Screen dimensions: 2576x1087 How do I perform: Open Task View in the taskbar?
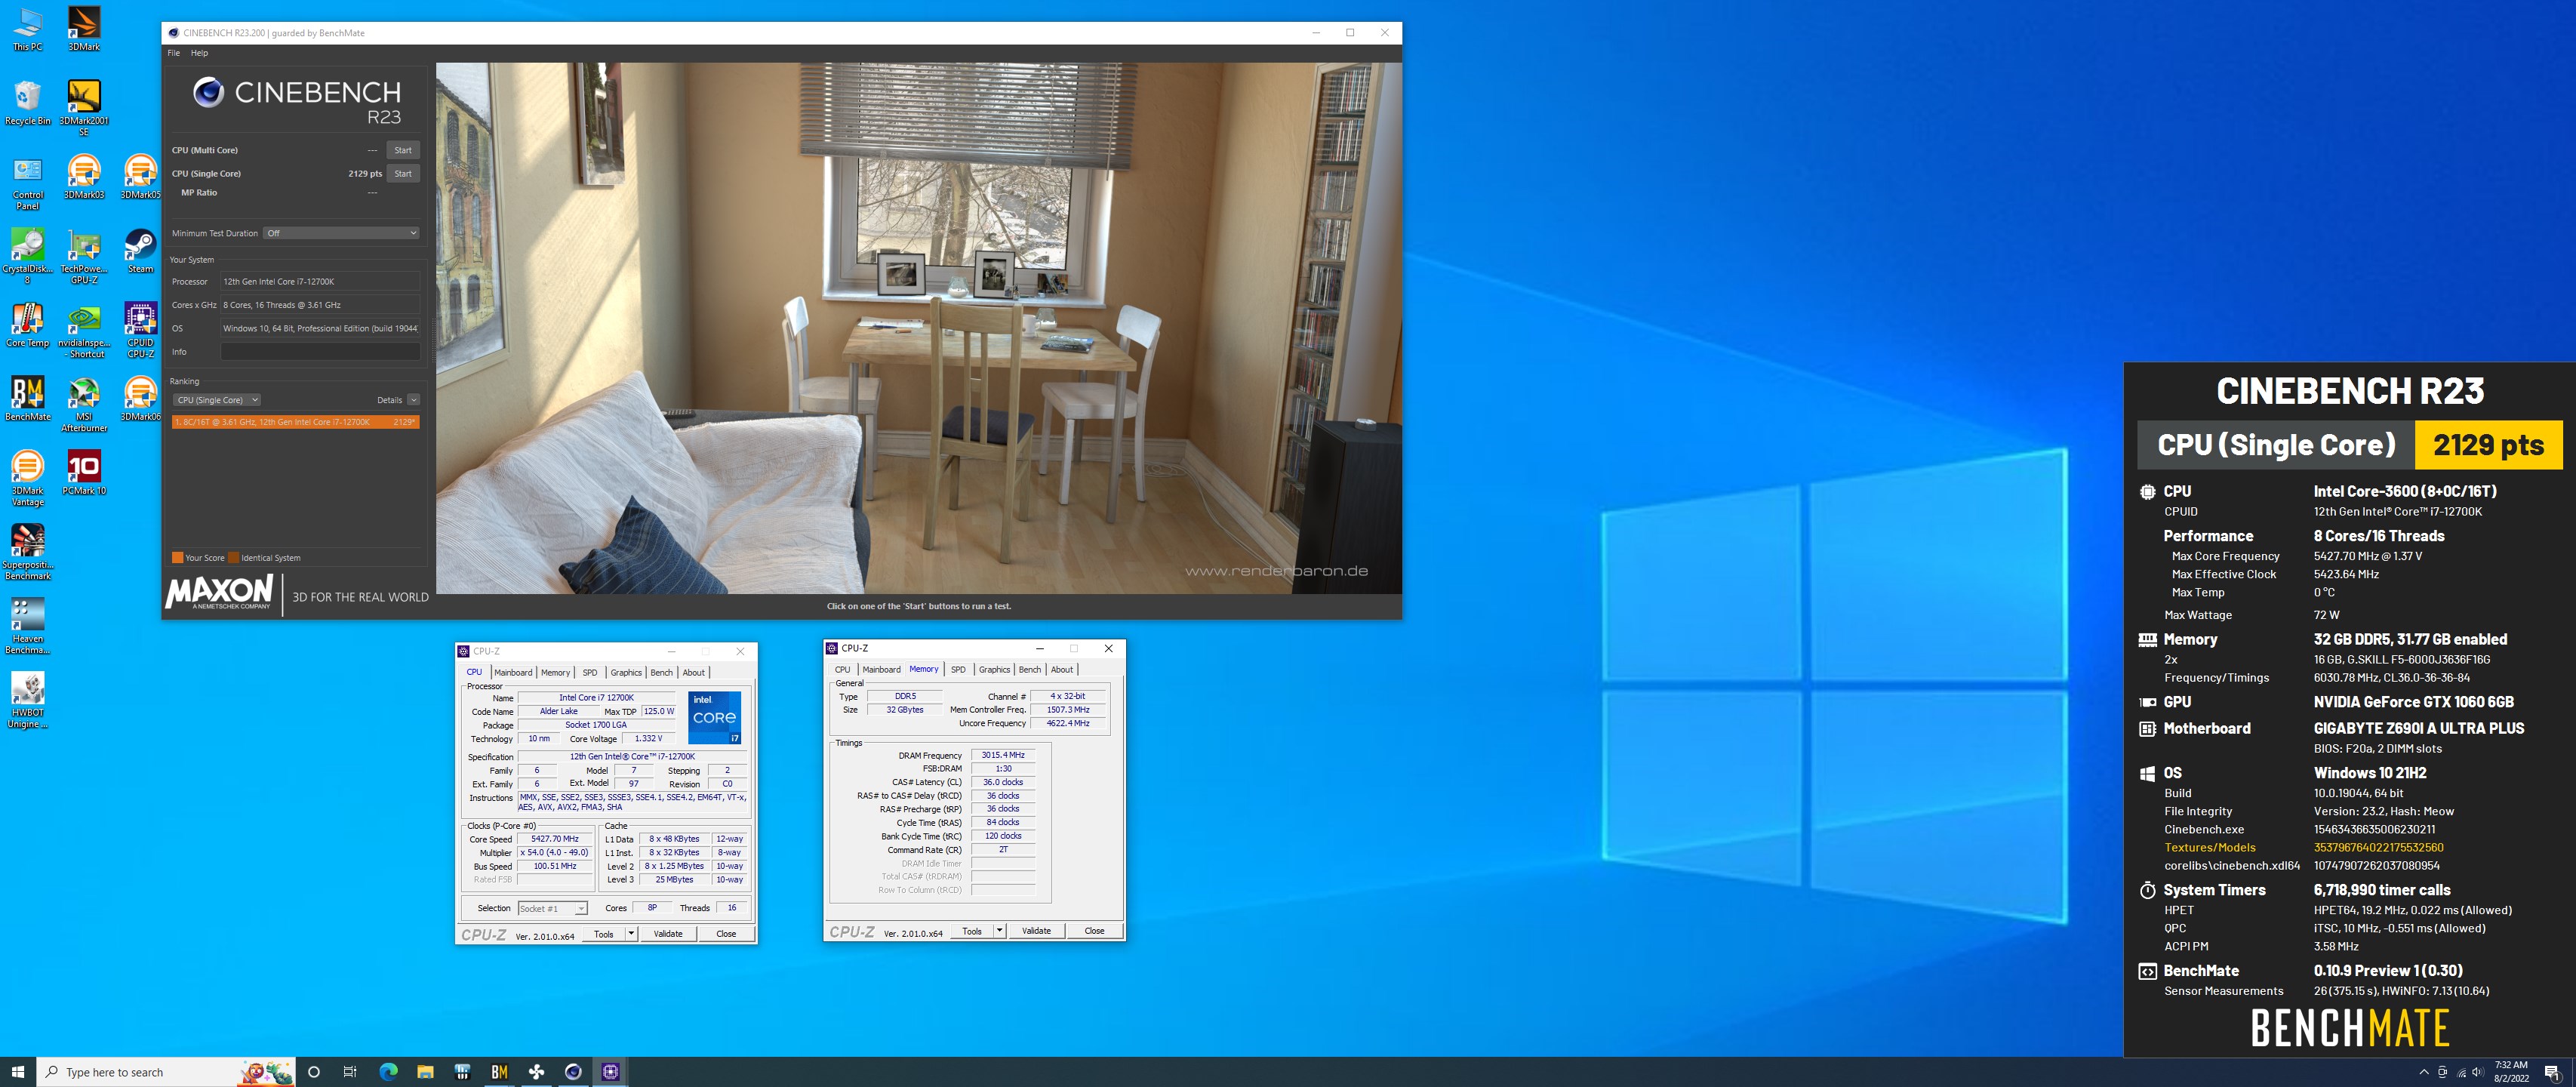click(350, 1072)
